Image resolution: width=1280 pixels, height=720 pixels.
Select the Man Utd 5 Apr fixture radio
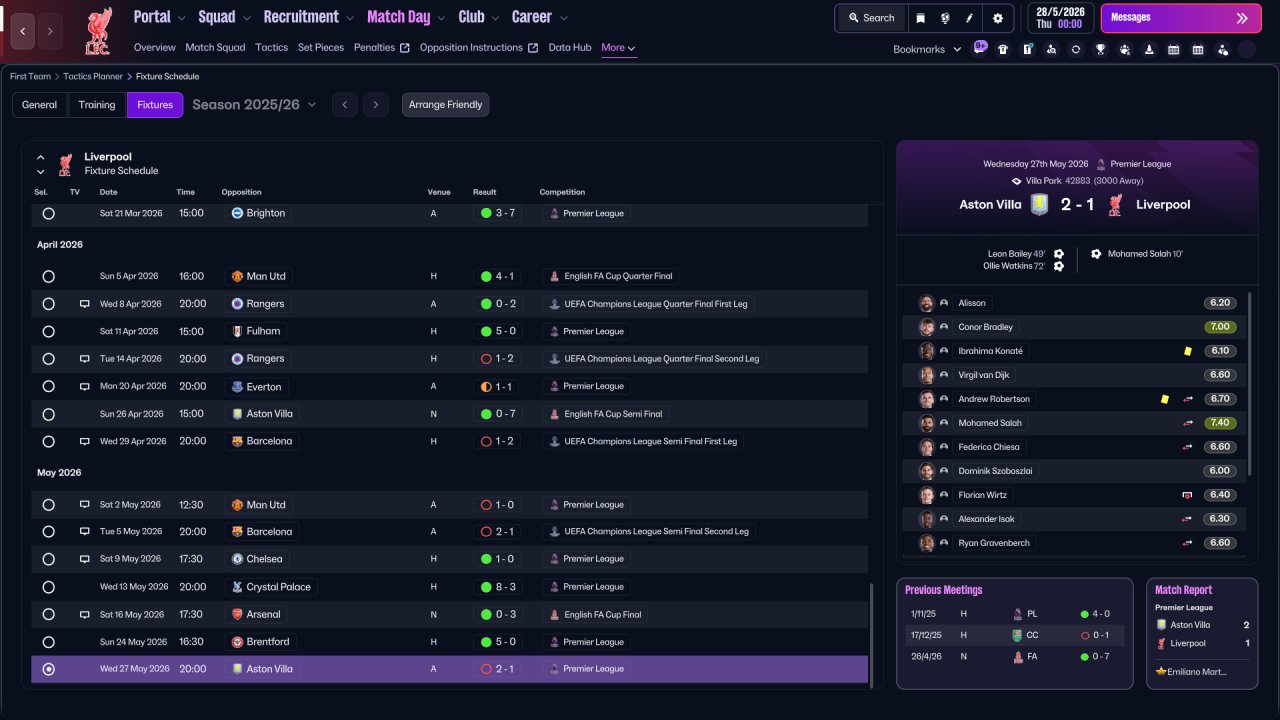[x=48, y=276]
